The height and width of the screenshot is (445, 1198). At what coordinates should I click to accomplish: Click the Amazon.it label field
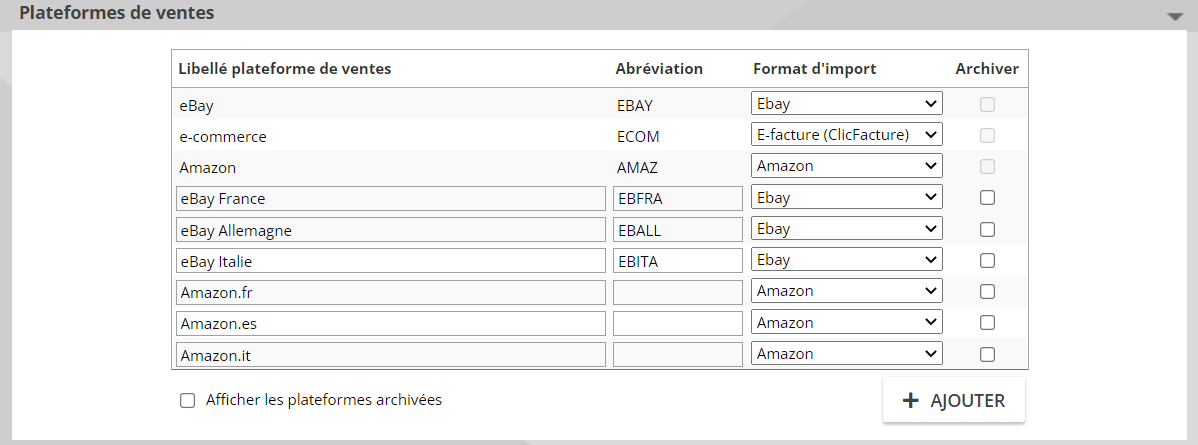(390, 355)
